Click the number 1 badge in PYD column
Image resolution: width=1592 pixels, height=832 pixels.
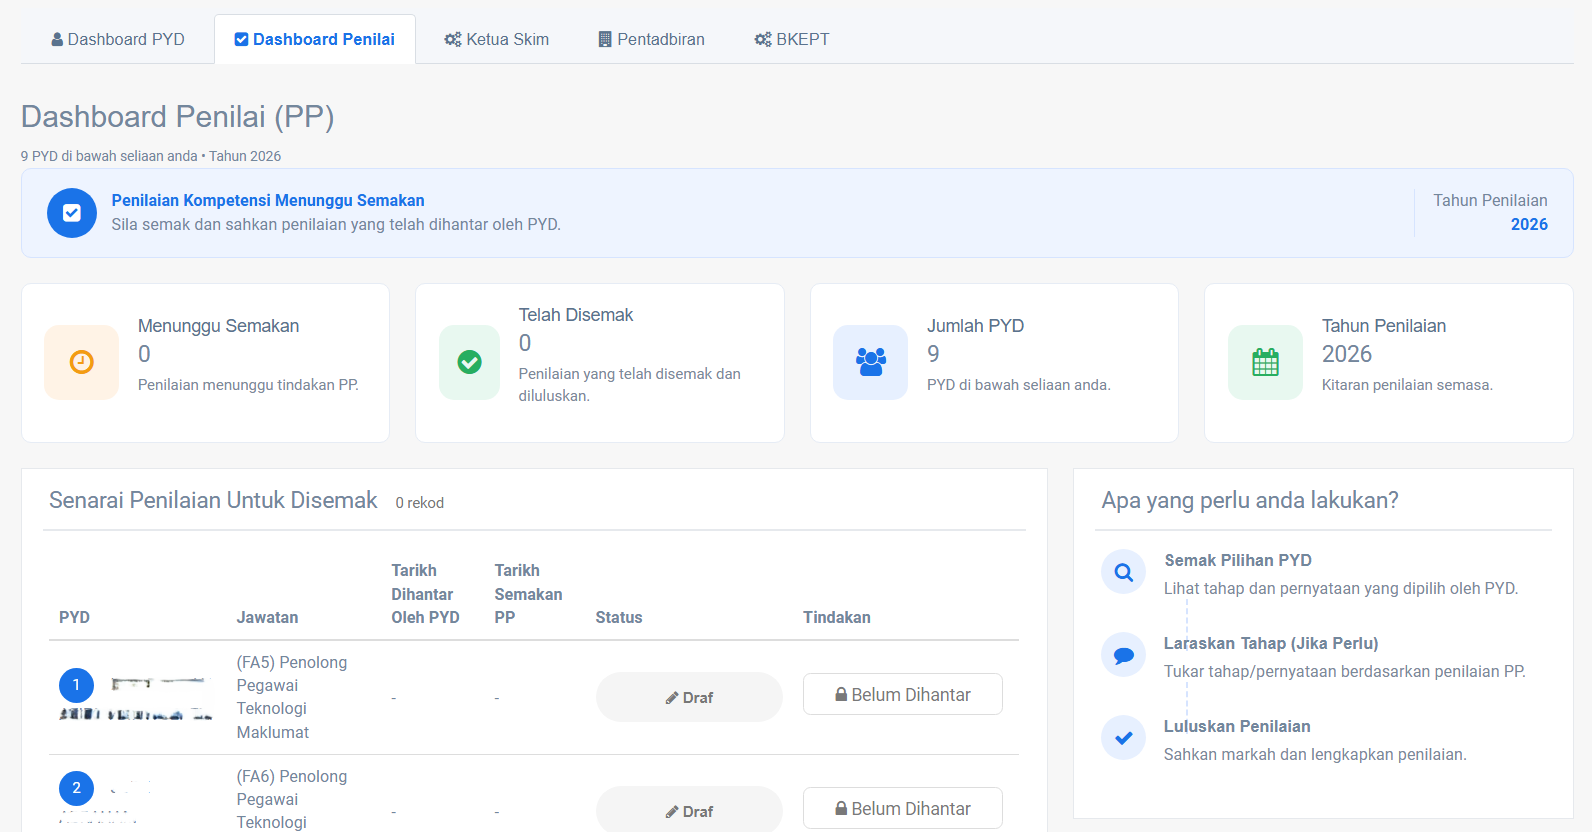point(76,685)
